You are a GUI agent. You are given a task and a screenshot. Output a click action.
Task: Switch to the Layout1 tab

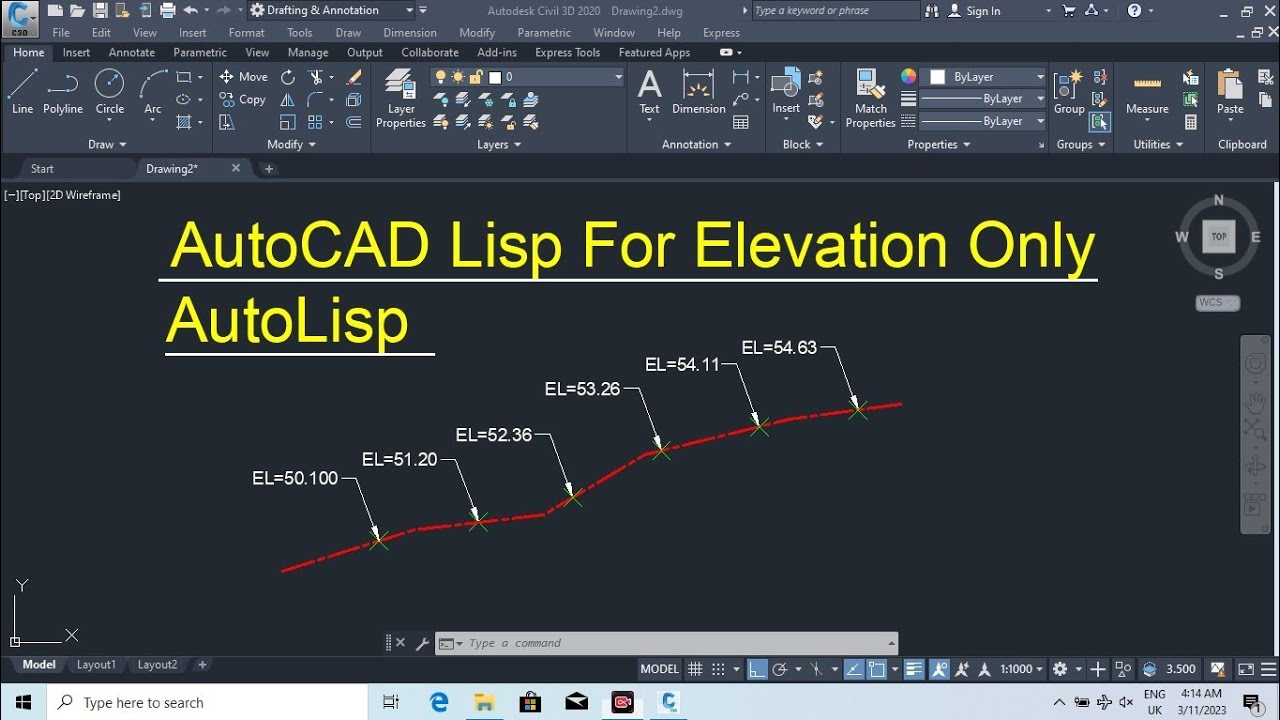click(96, 665)
